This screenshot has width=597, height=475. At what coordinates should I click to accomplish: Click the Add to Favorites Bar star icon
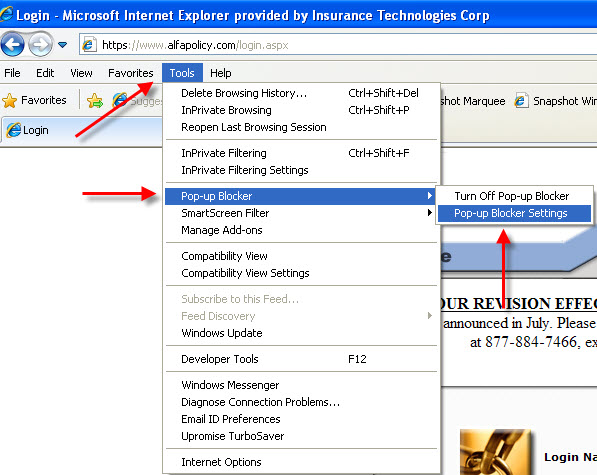point(94,100)
